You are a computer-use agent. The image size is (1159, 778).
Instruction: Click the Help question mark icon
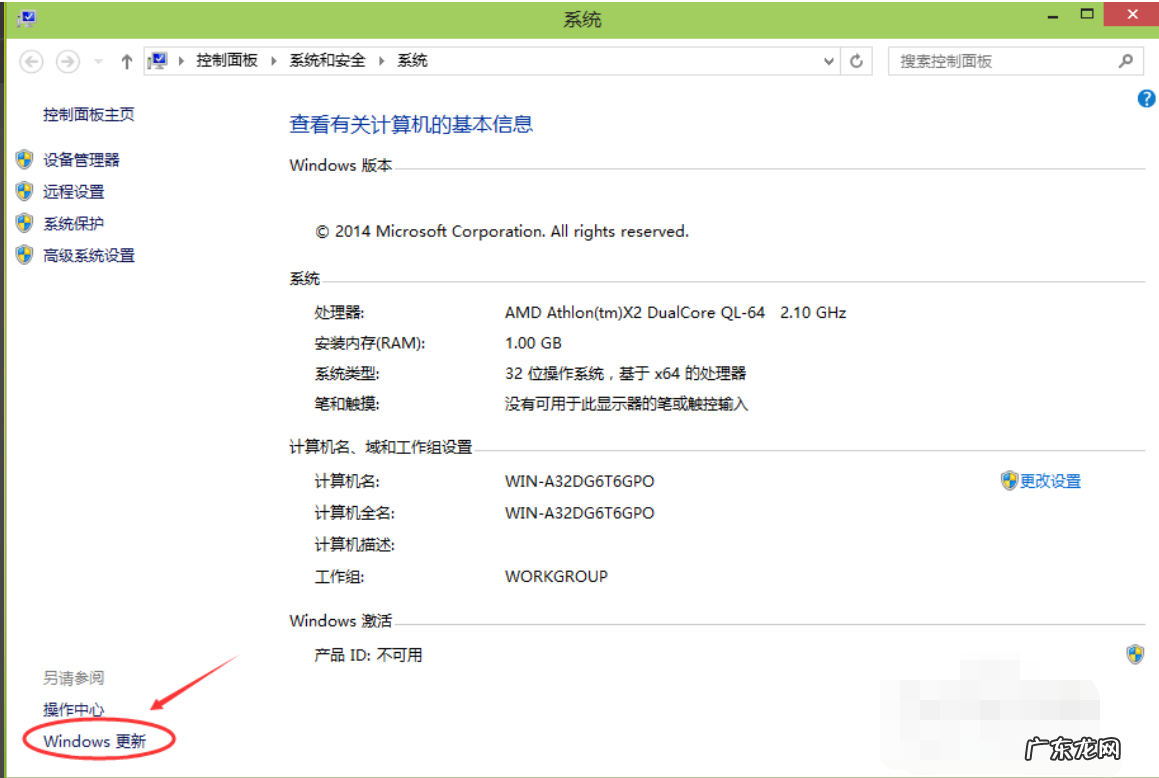click(x=1146, y=99)
